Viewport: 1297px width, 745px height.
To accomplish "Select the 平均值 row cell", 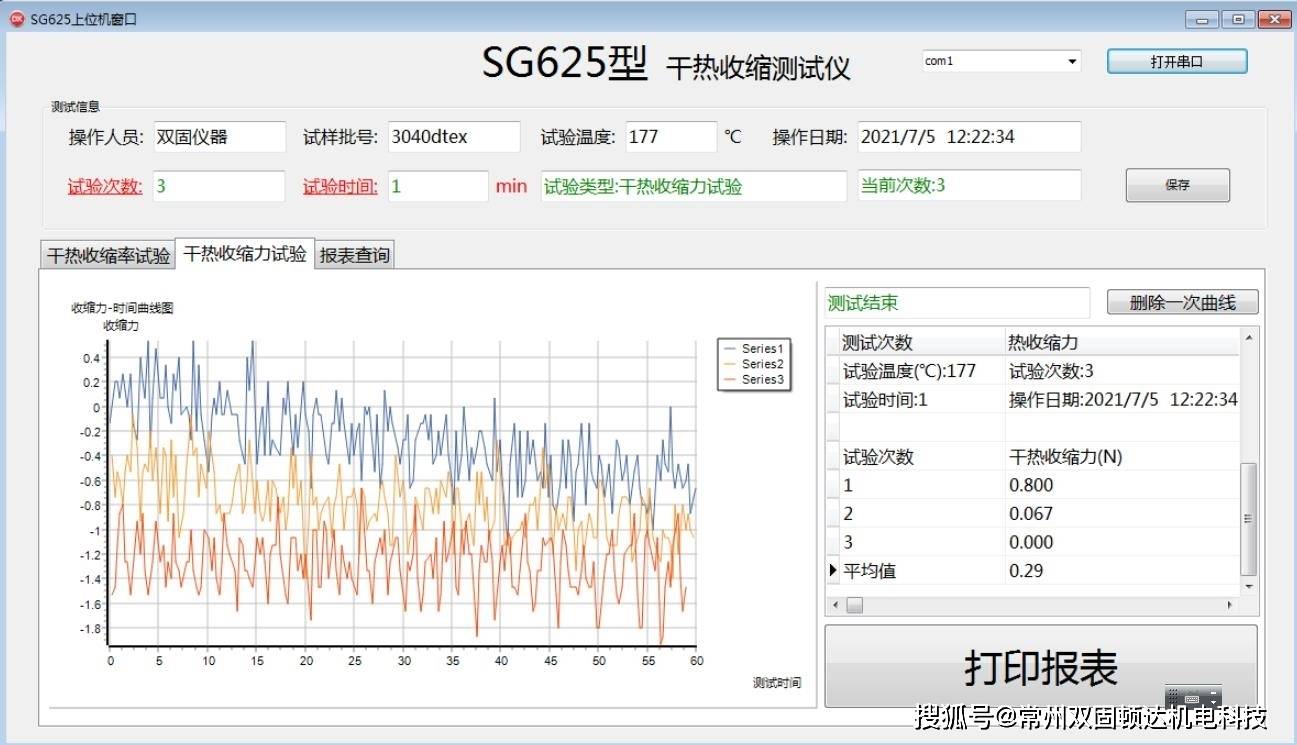I will point(921,570).
